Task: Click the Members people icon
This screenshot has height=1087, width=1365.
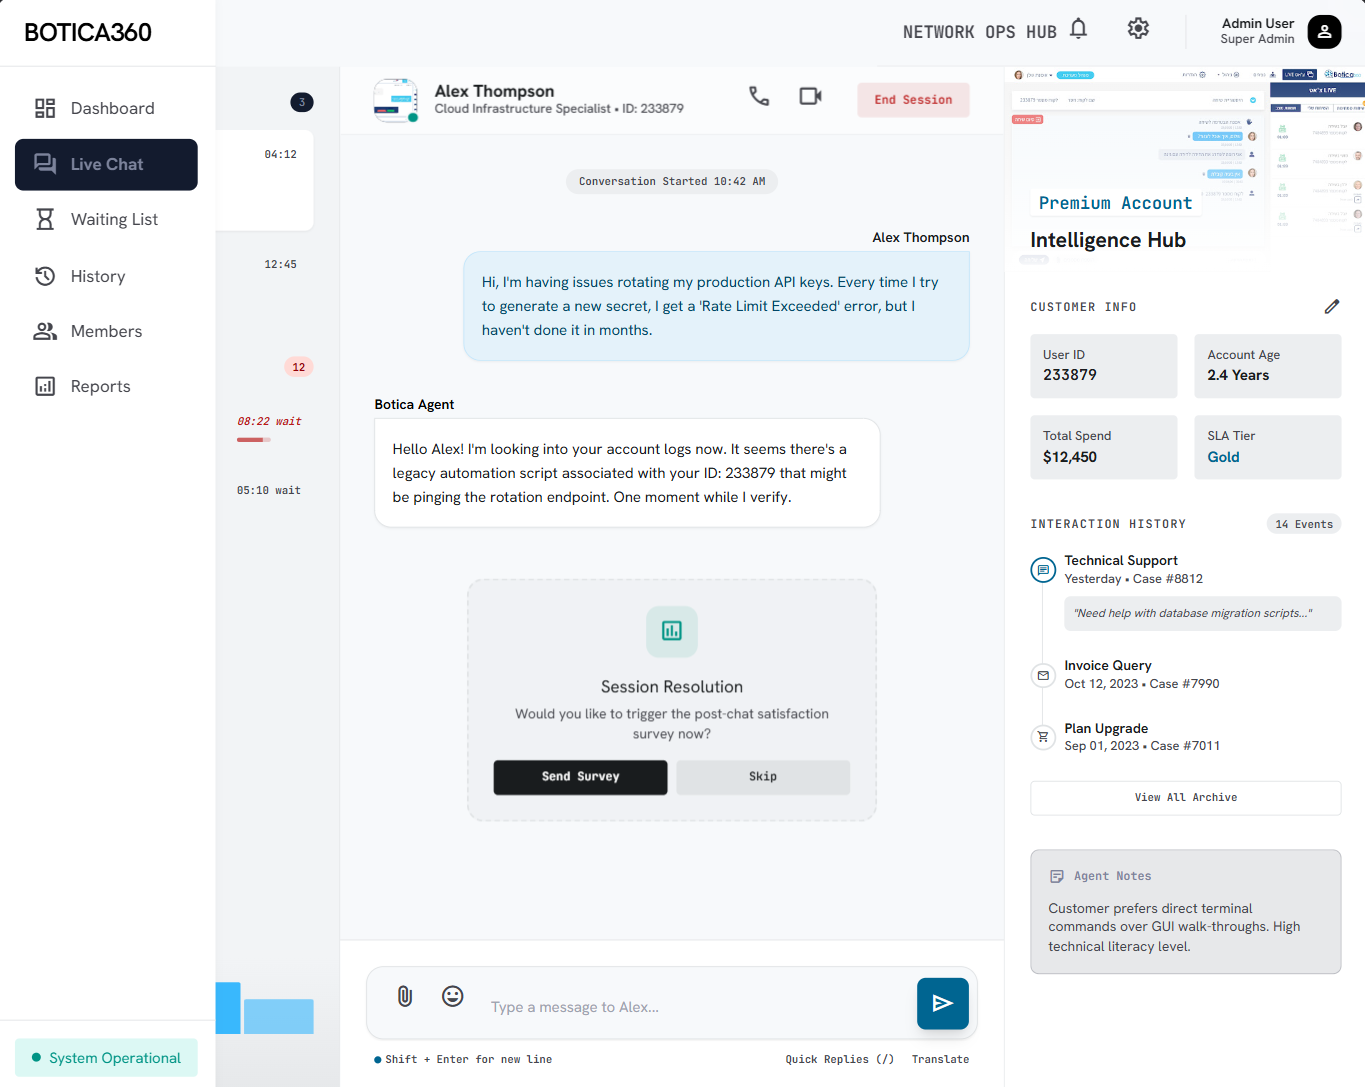Action: click(45, 331)
